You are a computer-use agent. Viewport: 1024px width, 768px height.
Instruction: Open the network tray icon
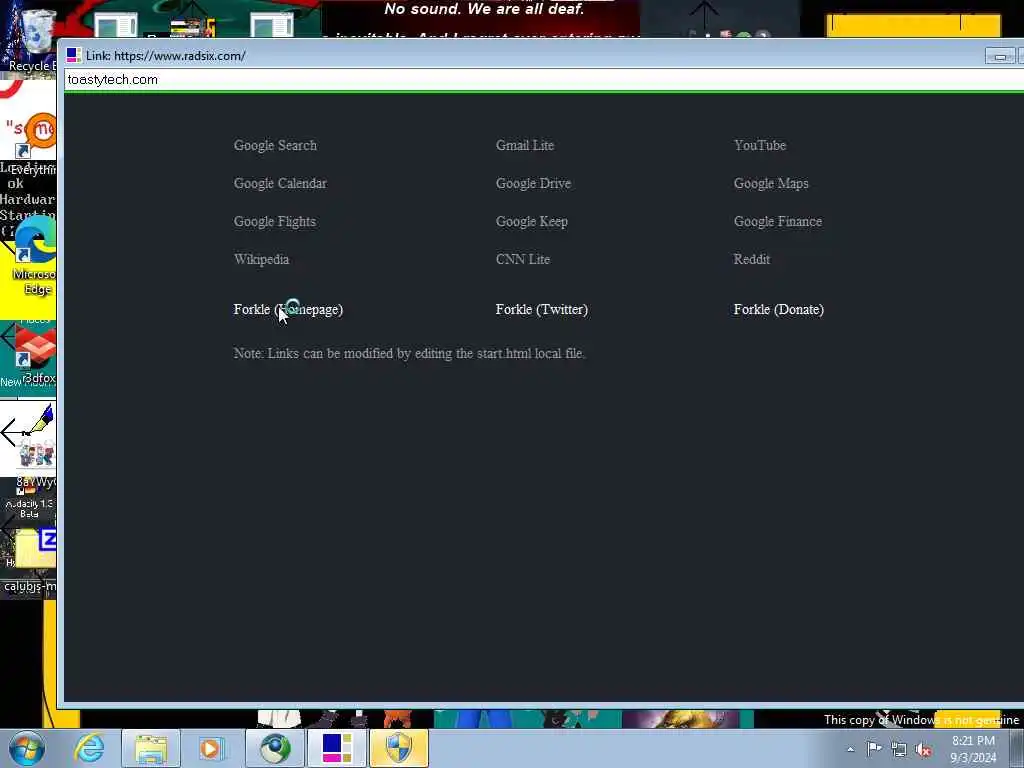click(x=899, y=750)
